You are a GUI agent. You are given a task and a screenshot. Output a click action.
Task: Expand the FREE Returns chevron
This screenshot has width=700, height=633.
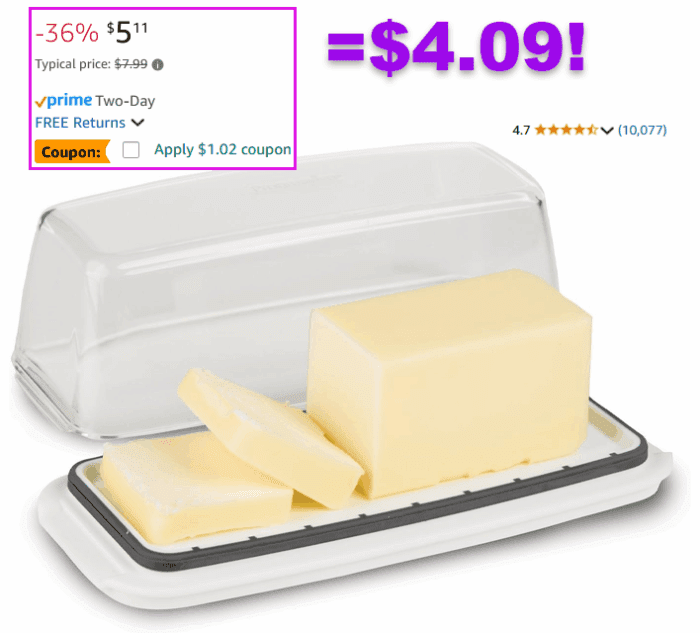(138, 122)
